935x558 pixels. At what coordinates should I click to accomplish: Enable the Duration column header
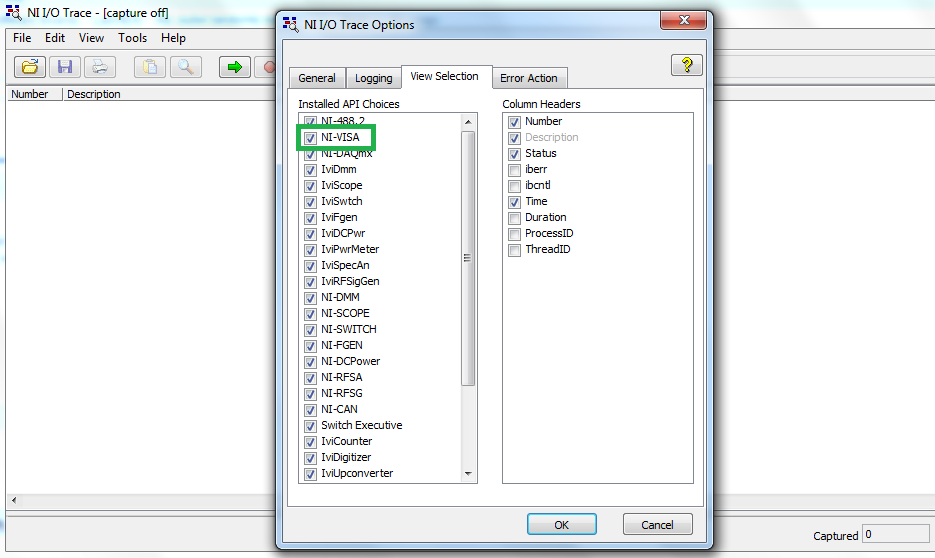coord(514,218)
